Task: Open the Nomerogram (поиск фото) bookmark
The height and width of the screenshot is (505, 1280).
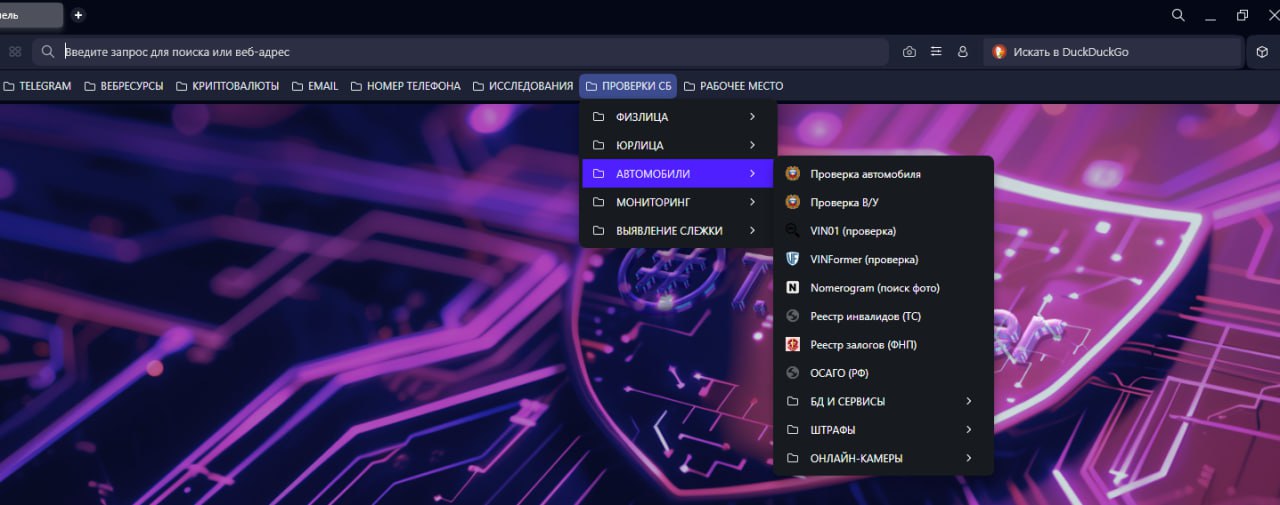Action: pos(874,288)
